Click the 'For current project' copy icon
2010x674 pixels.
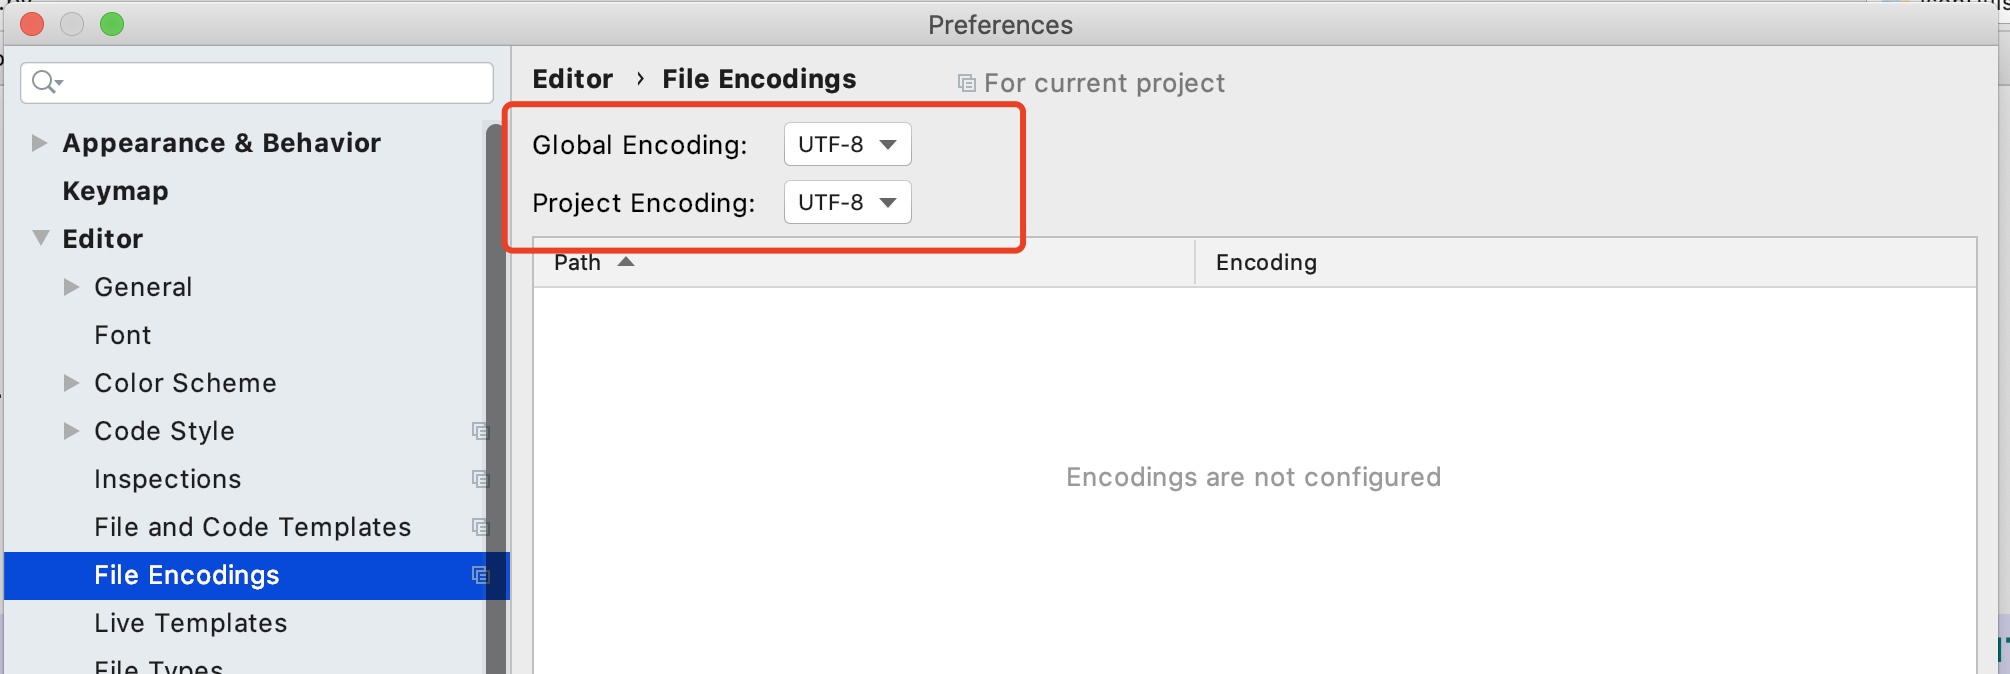coord(966,83)
